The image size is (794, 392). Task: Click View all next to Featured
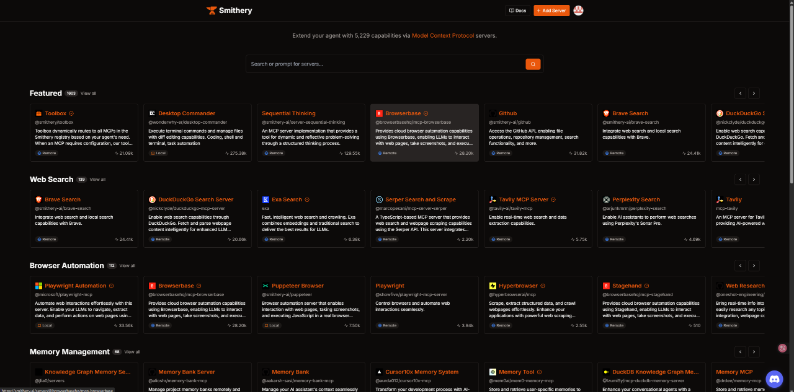(x=88, y=94)
